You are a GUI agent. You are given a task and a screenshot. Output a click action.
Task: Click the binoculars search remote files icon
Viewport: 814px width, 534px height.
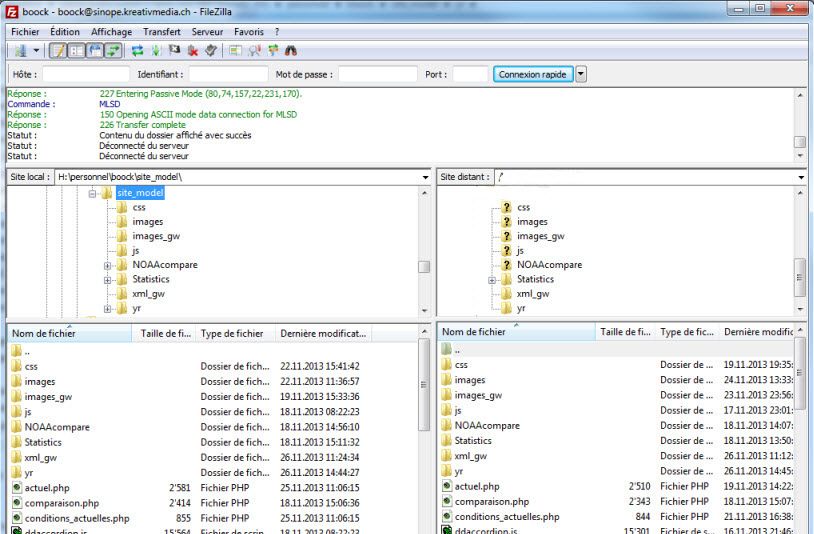pos(291,50)
